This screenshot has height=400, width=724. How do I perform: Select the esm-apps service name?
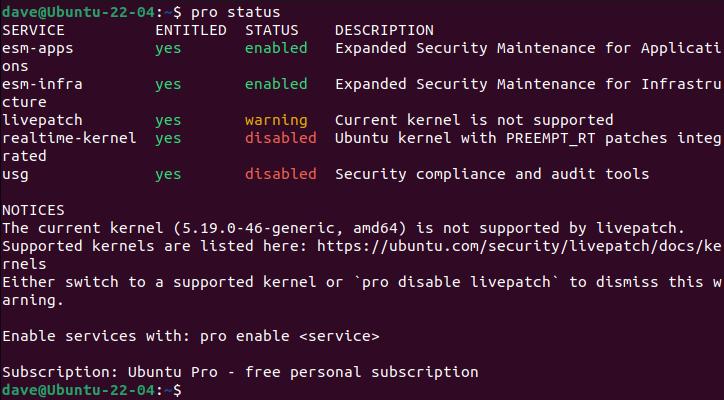click(x=37, y=48)
